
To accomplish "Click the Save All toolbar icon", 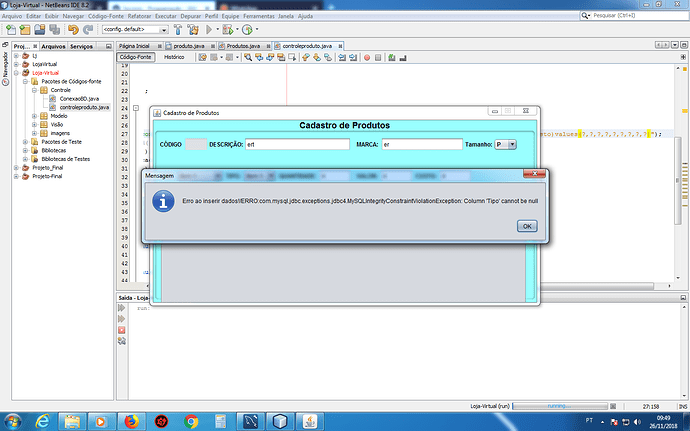I will pos(55,29).
